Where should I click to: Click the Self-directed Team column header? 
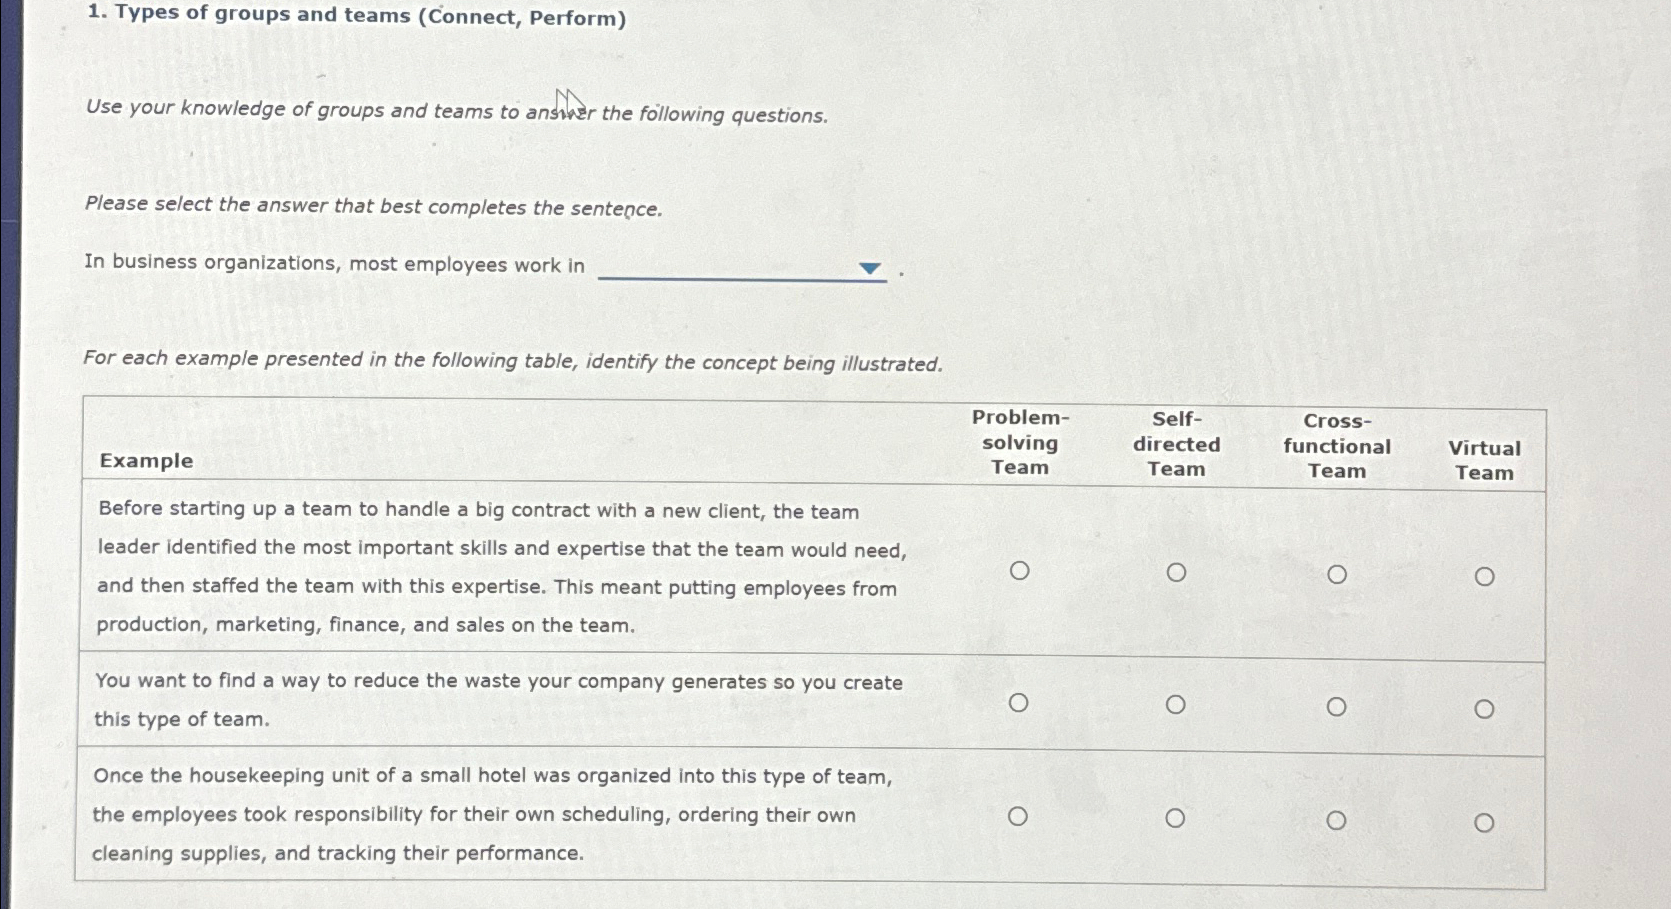point(1177,444)
